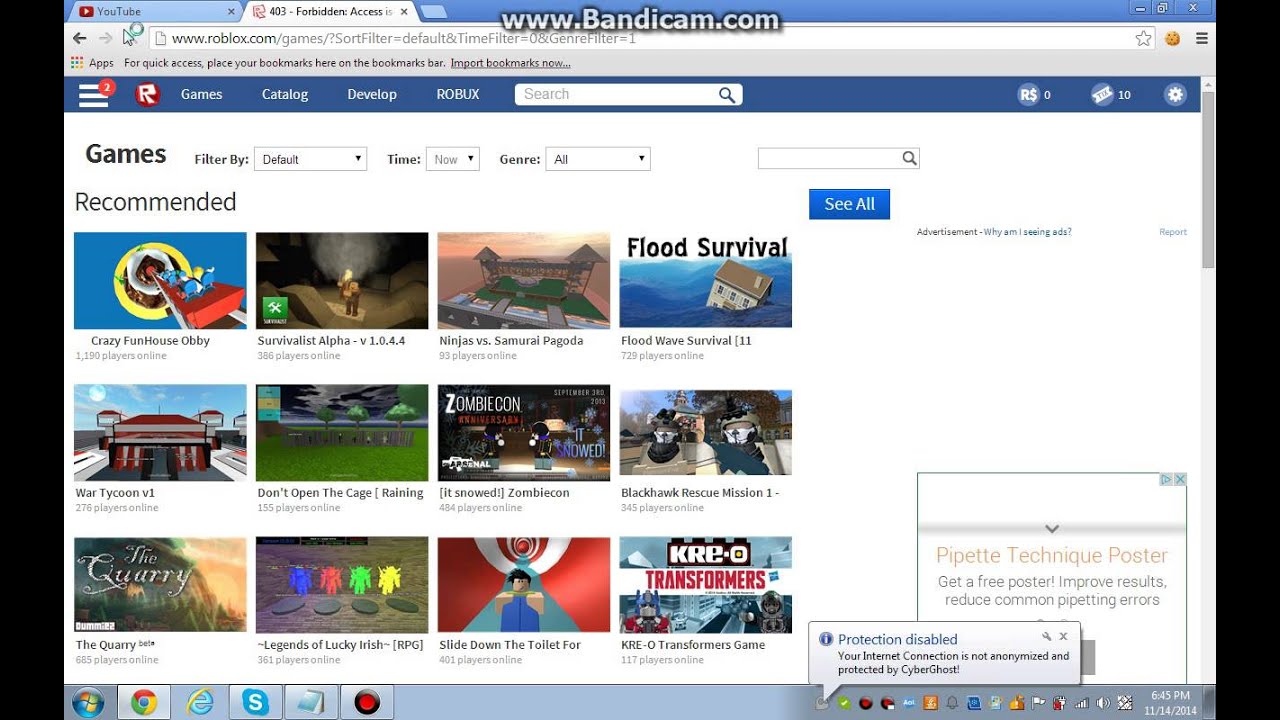Open the War Tycoon v1 title link
1280x720 pixels.
click(115, 493)
